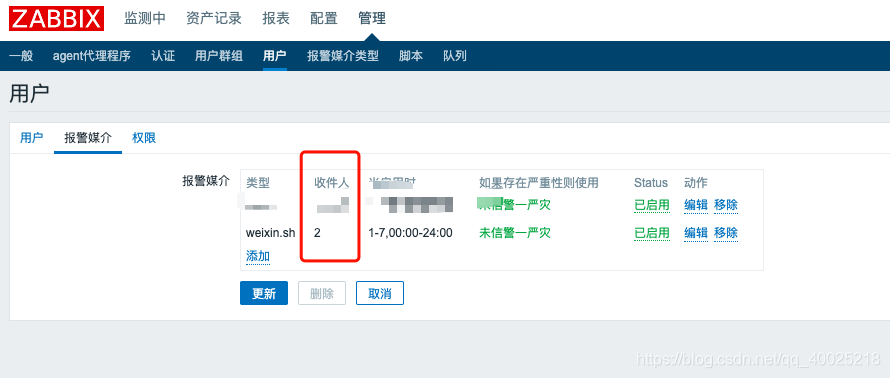Click the 收件人 column header
Image resolution: width=890 pixels, height=378 pixels.
(x=332, y=183)
